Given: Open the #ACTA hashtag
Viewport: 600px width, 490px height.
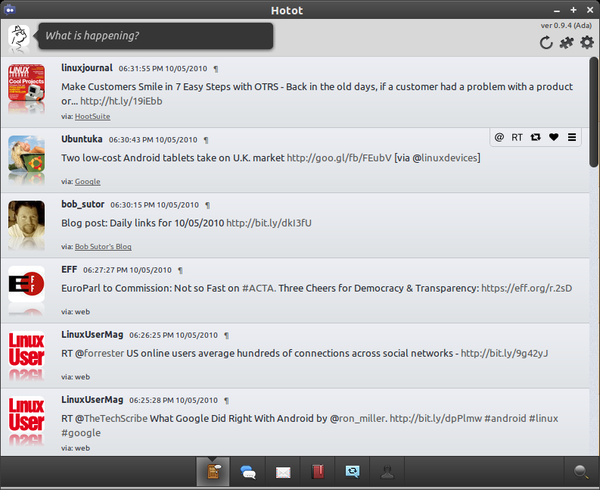Looking at the screenshot, I should pos(258,288).
